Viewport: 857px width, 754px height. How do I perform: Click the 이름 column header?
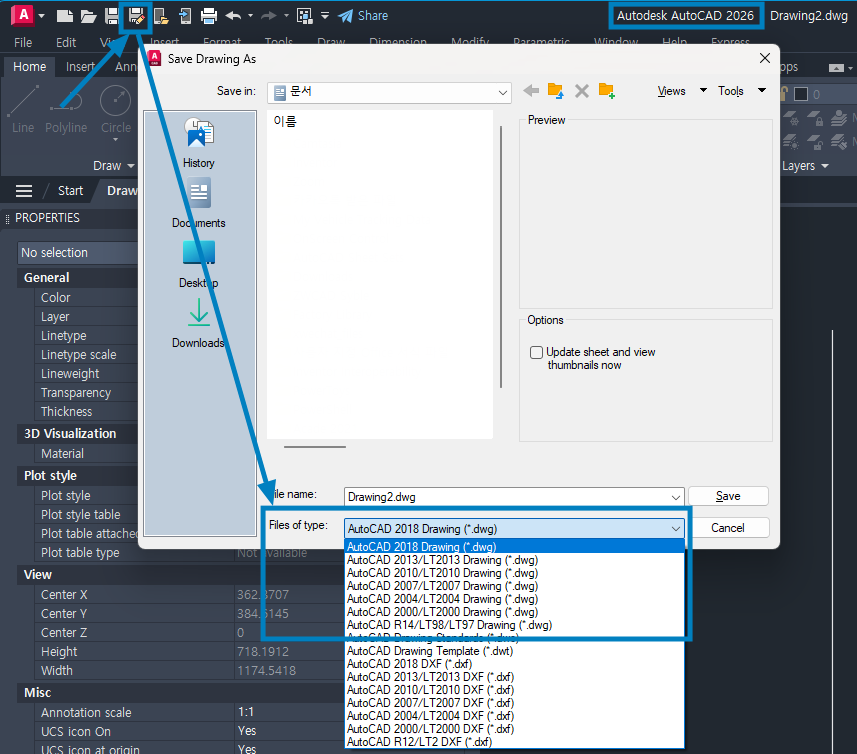(285, 121)
